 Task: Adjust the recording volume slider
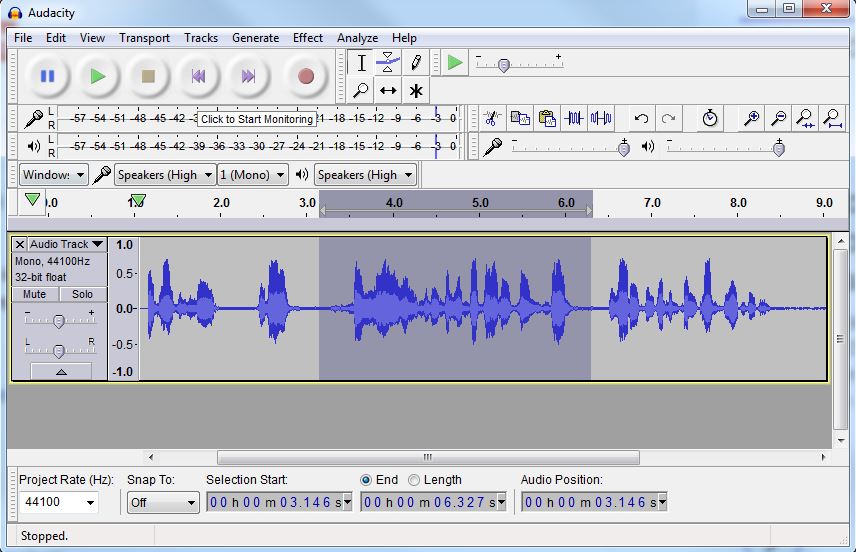pos(623,148)
